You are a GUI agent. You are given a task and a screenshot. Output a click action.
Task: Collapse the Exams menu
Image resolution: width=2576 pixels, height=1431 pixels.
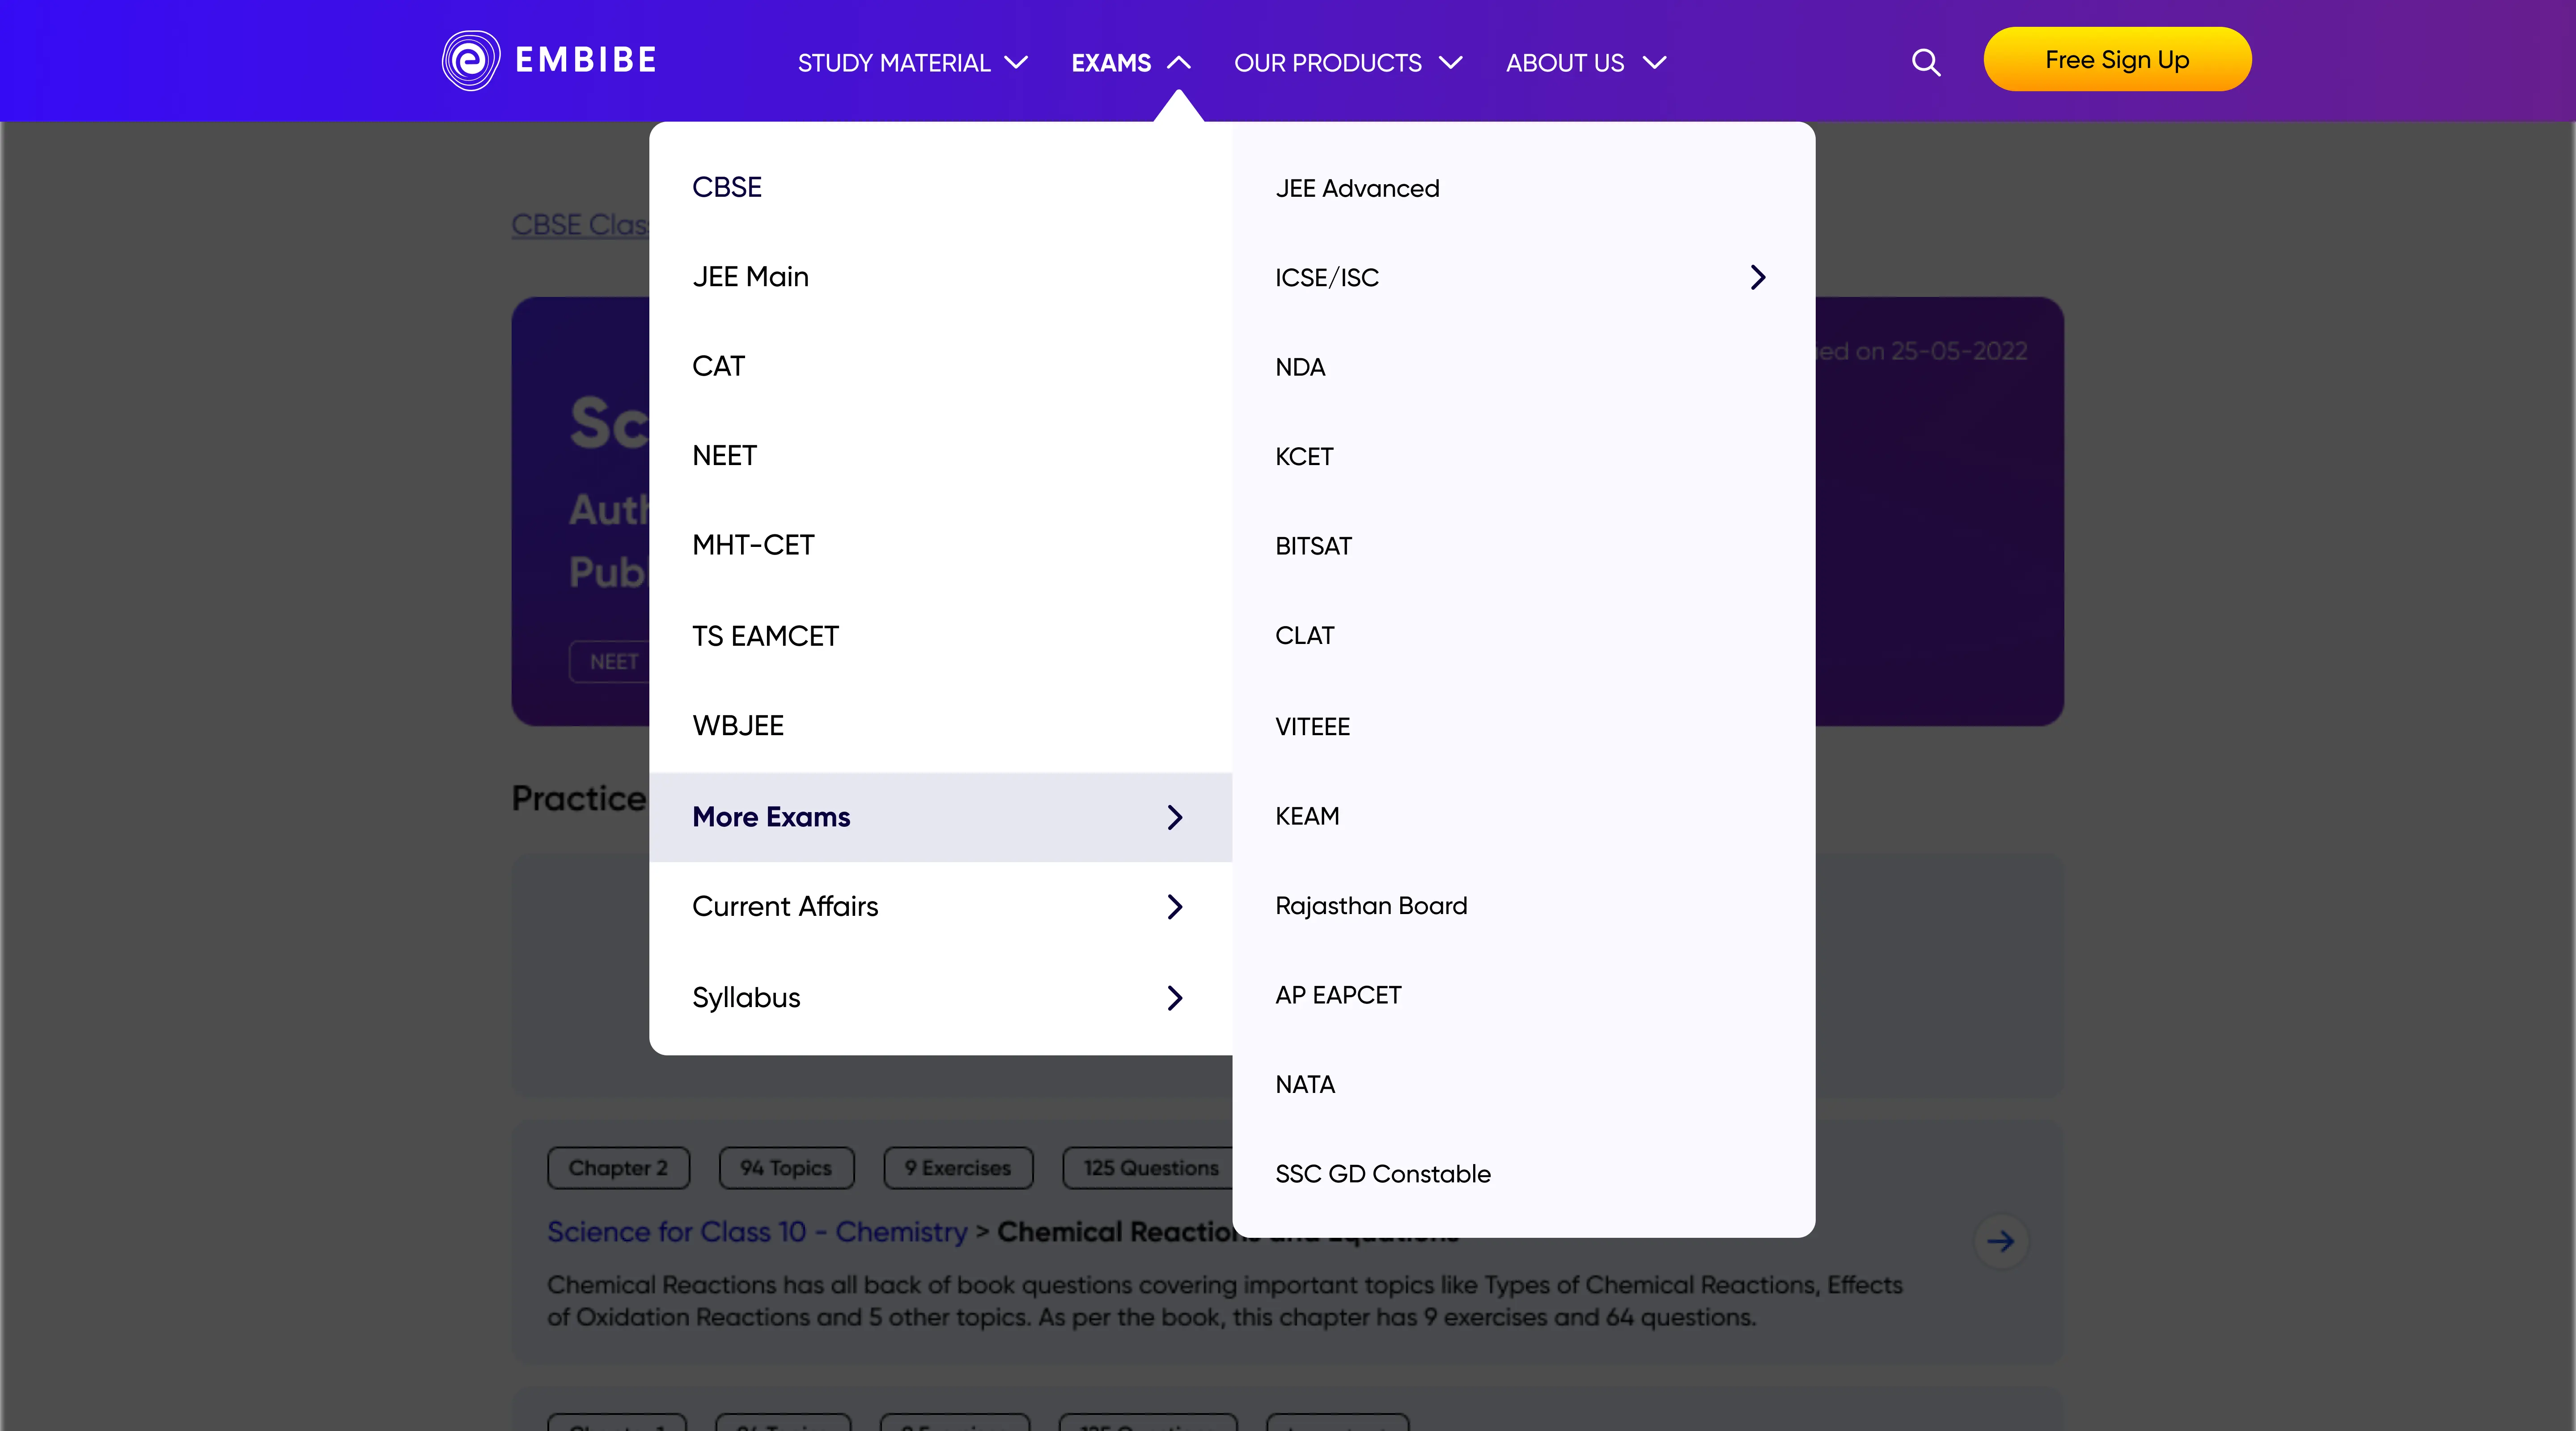click(x=1131, y=63)
